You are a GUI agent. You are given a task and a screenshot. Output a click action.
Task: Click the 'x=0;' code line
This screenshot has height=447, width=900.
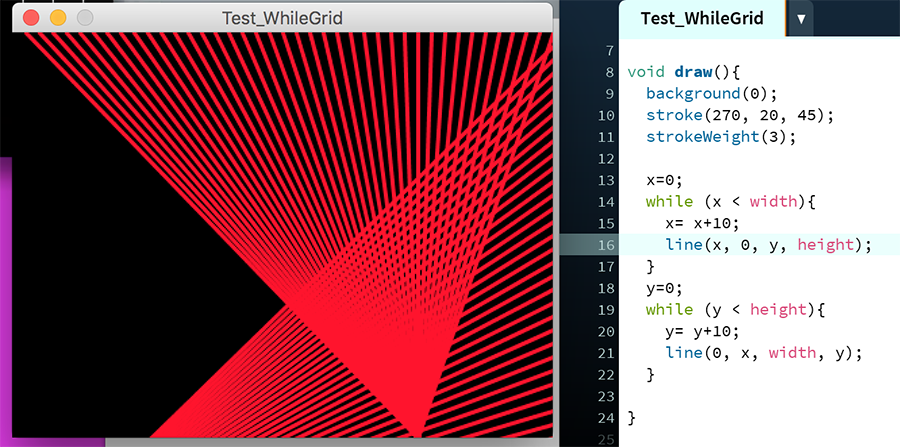664,180
